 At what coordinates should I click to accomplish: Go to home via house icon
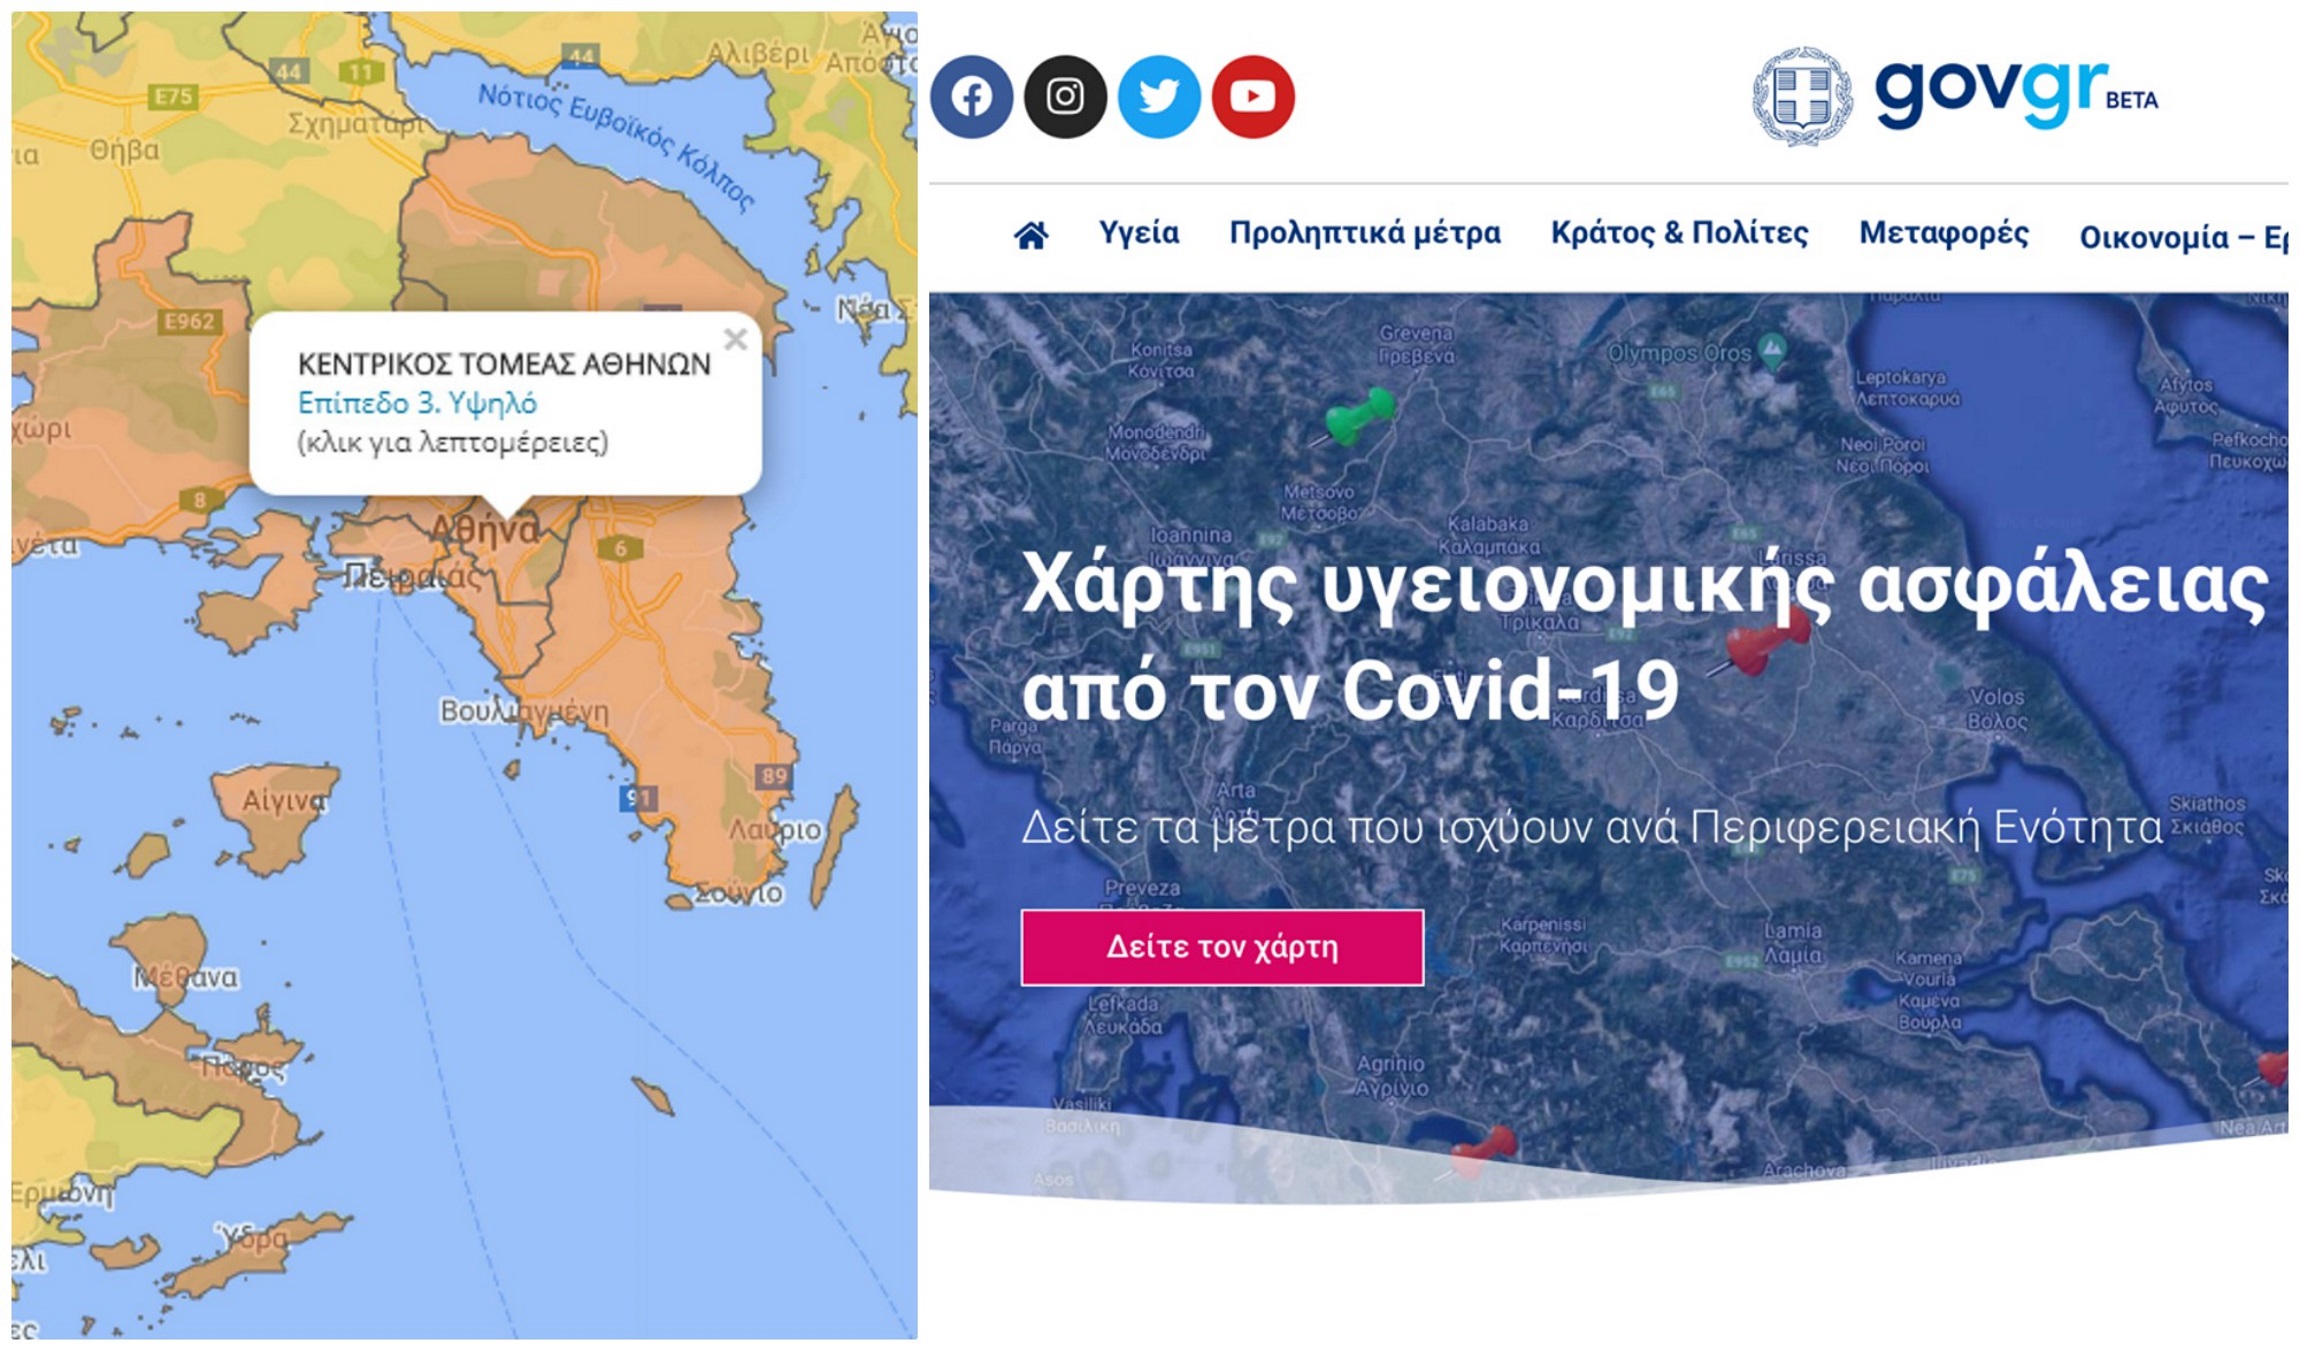click(x=1031, y=235)
